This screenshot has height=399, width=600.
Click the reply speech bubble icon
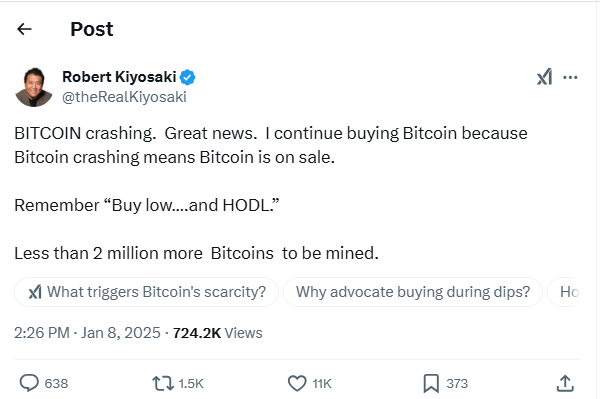(29, 383)
